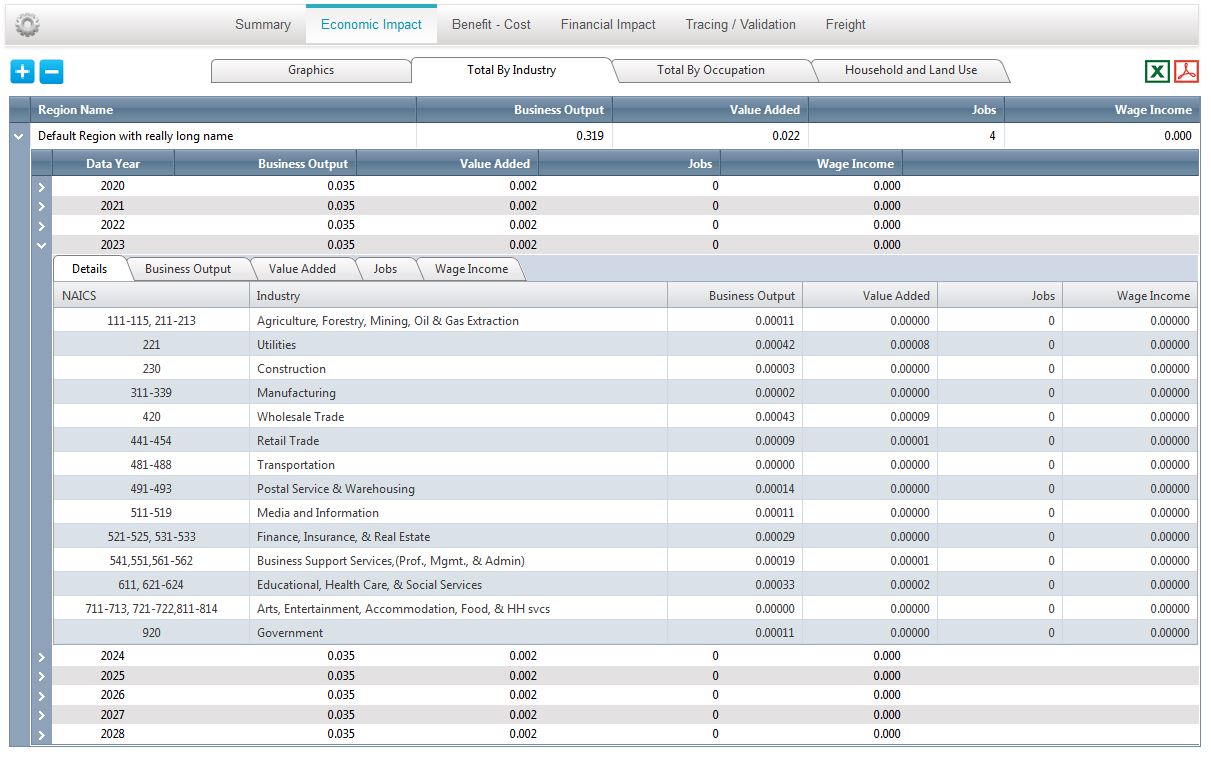Open the Wage Income detail tab
The image size is (1211, 757).
coord(471,269)
